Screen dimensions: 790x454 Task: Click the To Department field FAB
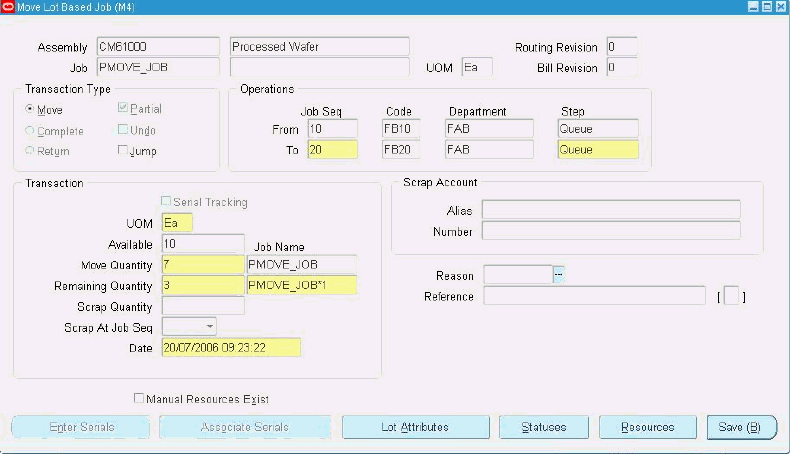coord(489,150)
